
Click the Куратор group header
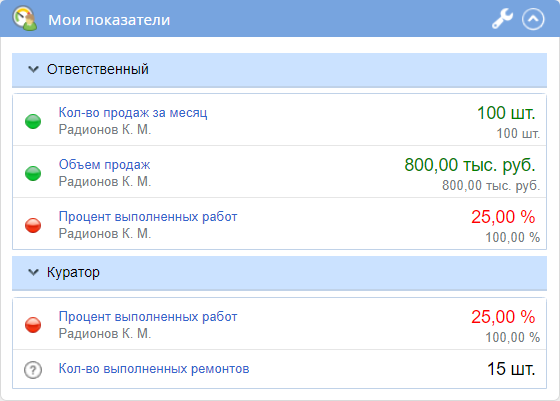[x=279, y=273]
